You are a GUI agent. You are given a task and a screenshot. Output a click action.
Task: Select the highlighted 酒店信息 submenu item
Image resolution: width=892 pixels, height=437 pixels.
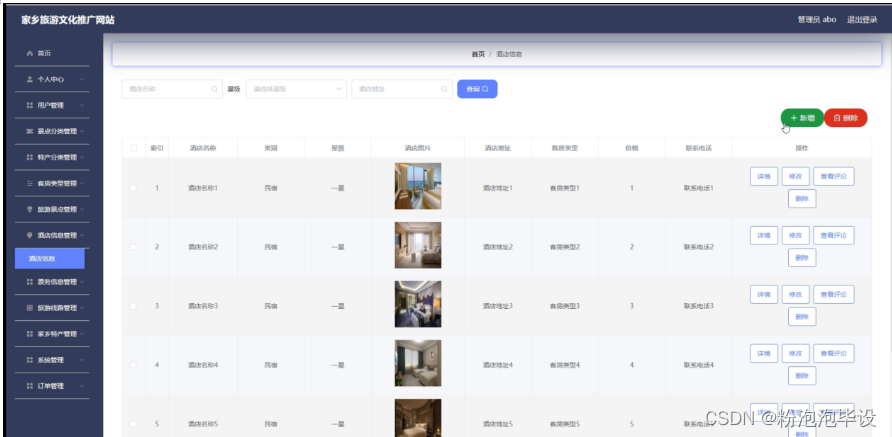tap(49, 258)
